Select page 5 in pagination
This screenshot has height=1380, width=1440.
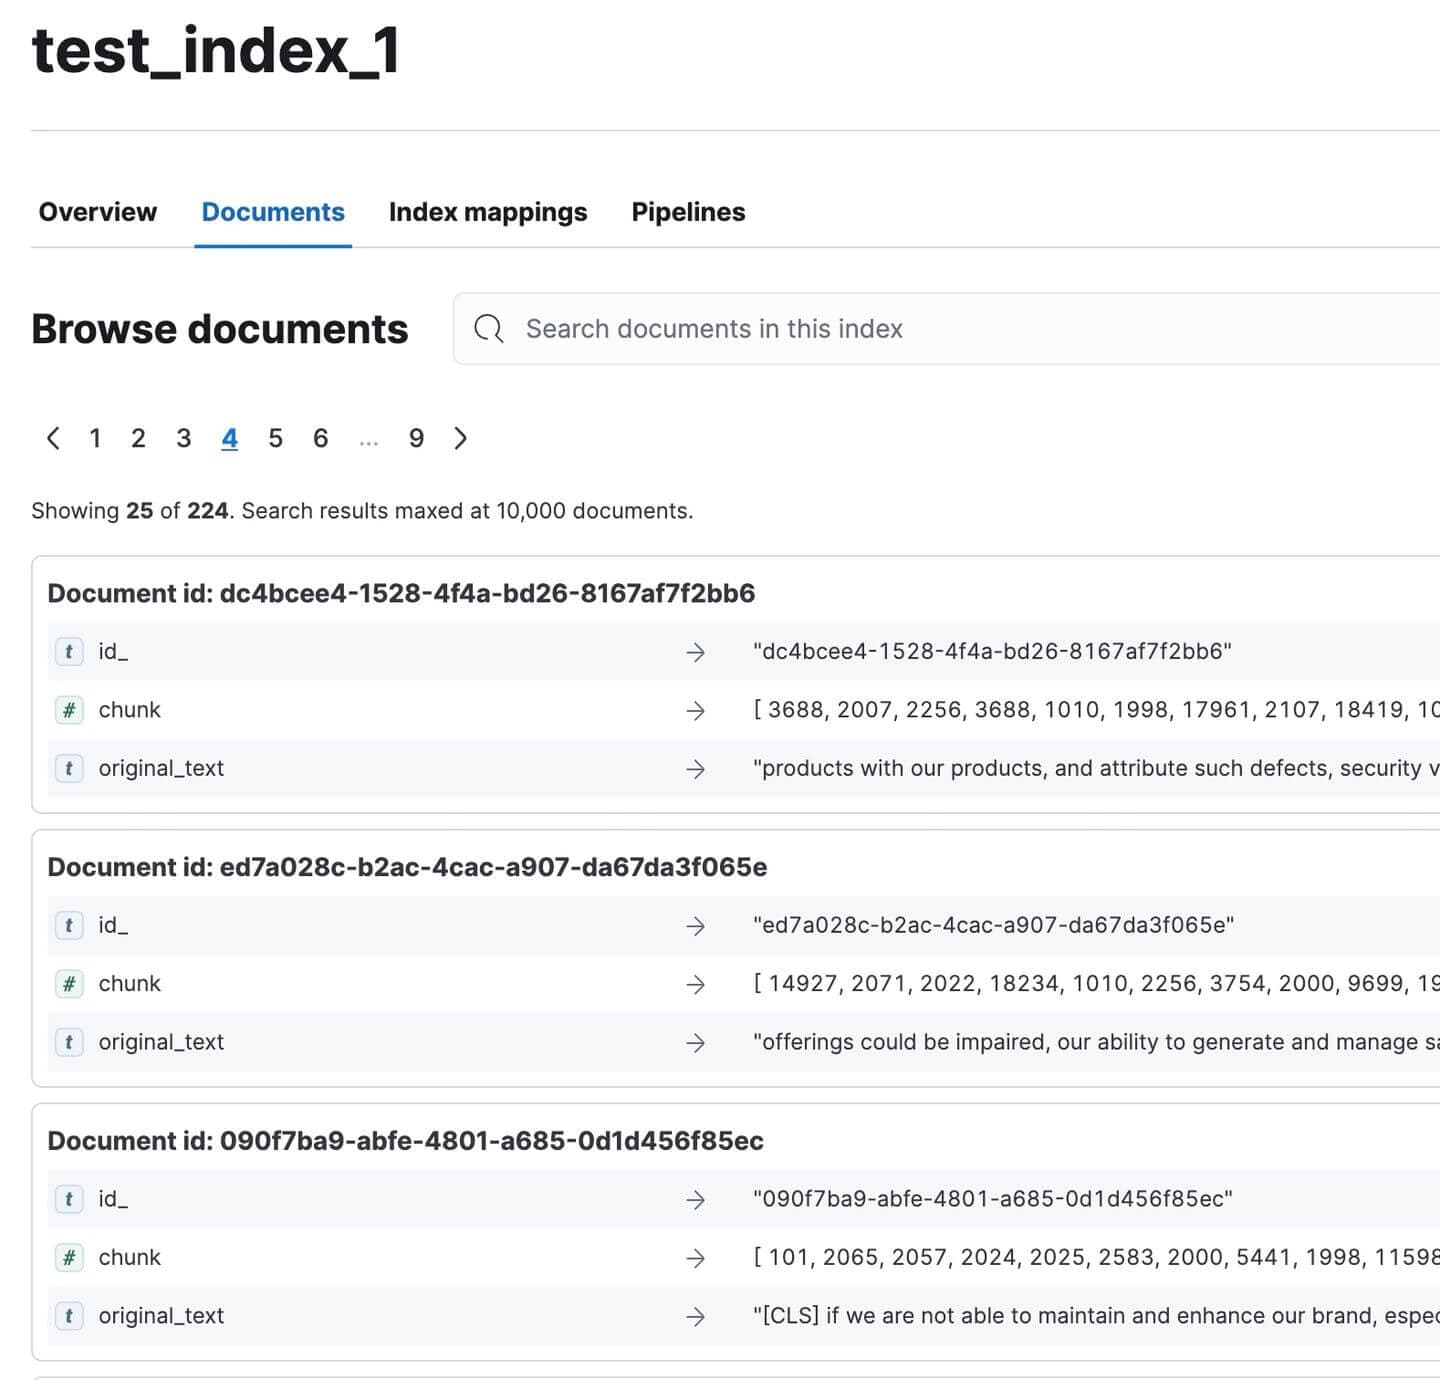(275, 438)
